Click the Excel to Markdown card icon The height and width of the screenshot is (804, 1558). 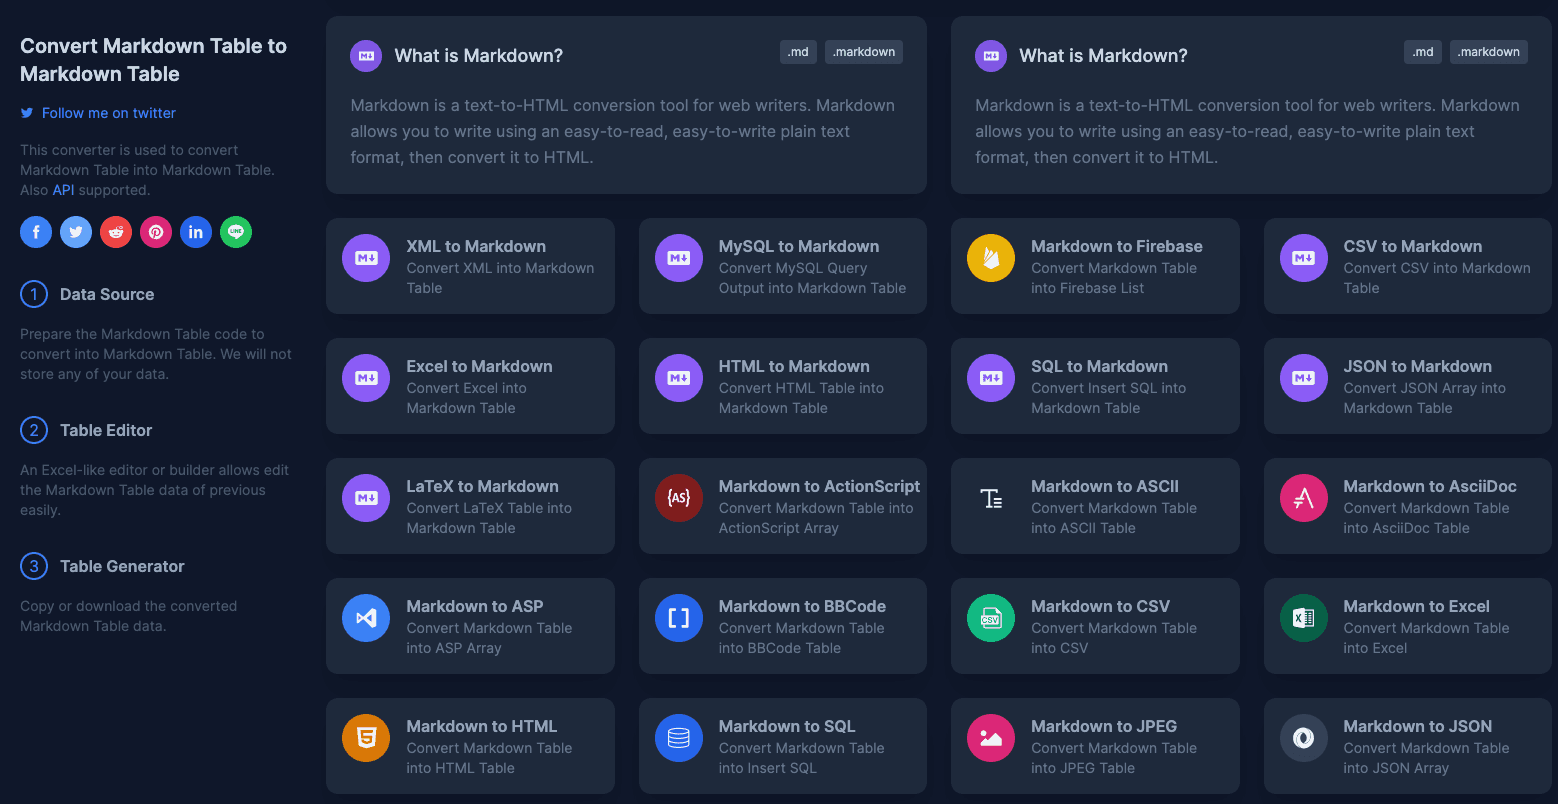(x=366, y=378)
